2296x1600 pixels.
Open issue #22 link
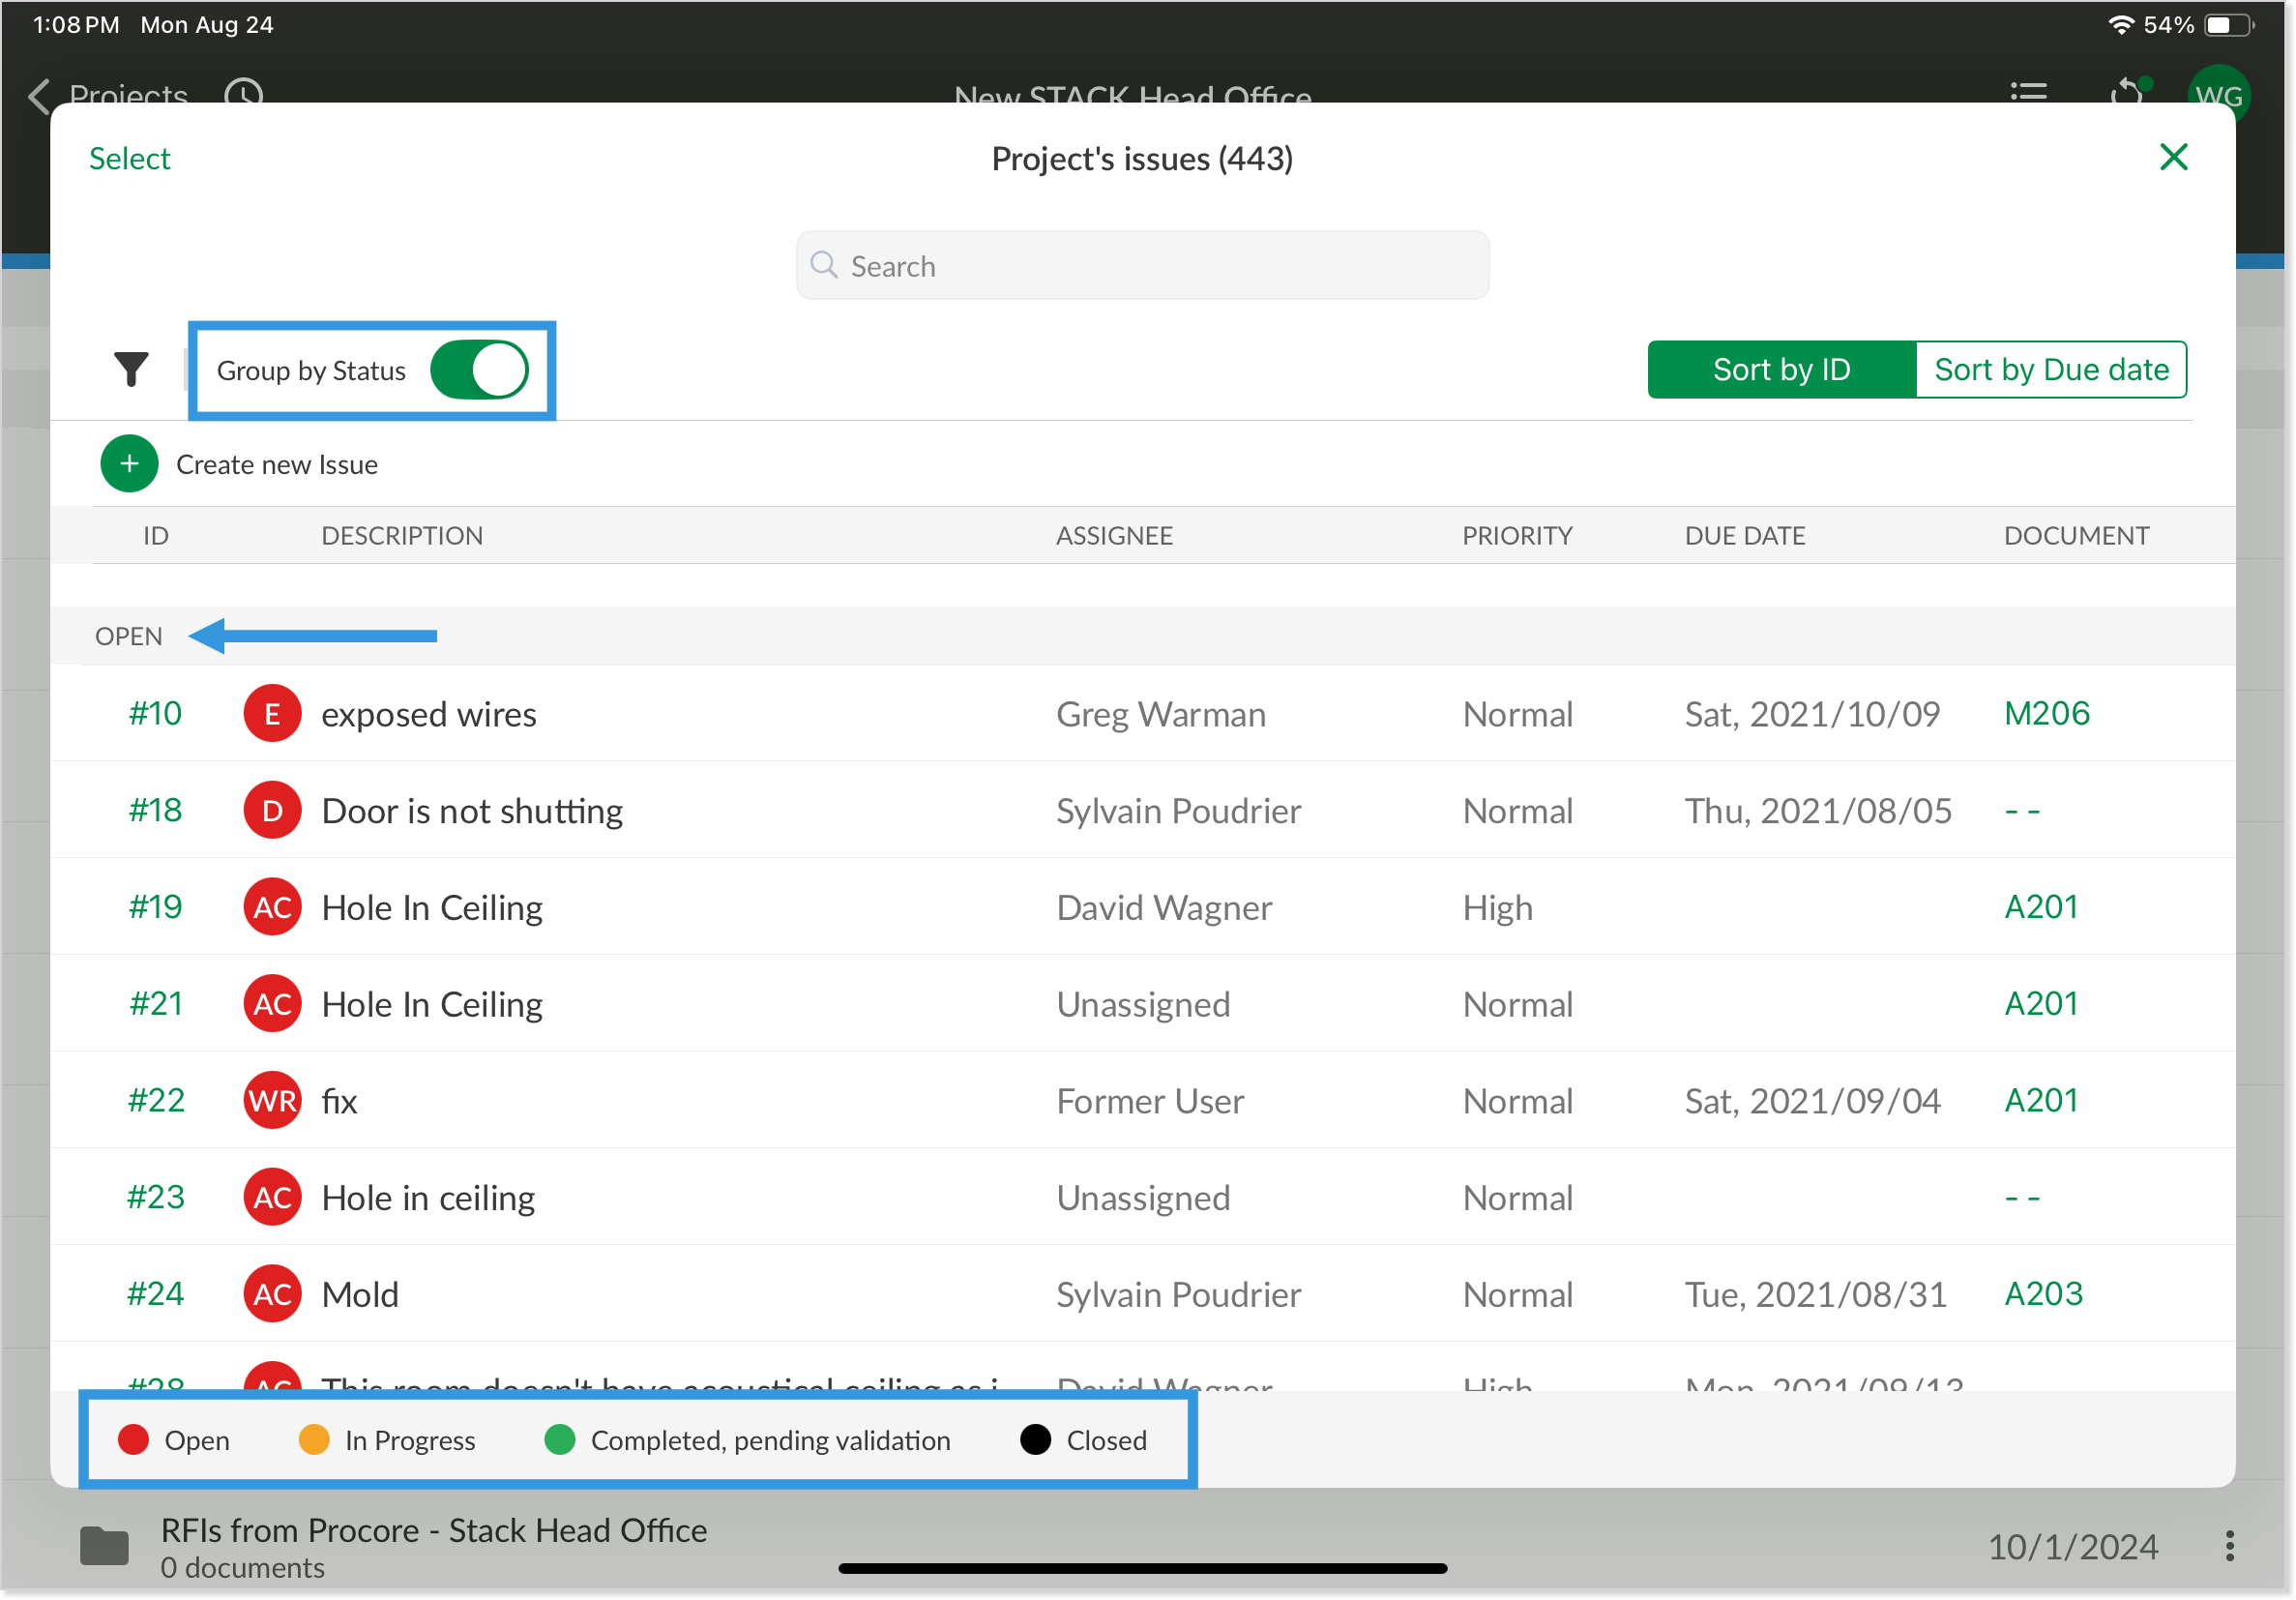coord(156,1101)
